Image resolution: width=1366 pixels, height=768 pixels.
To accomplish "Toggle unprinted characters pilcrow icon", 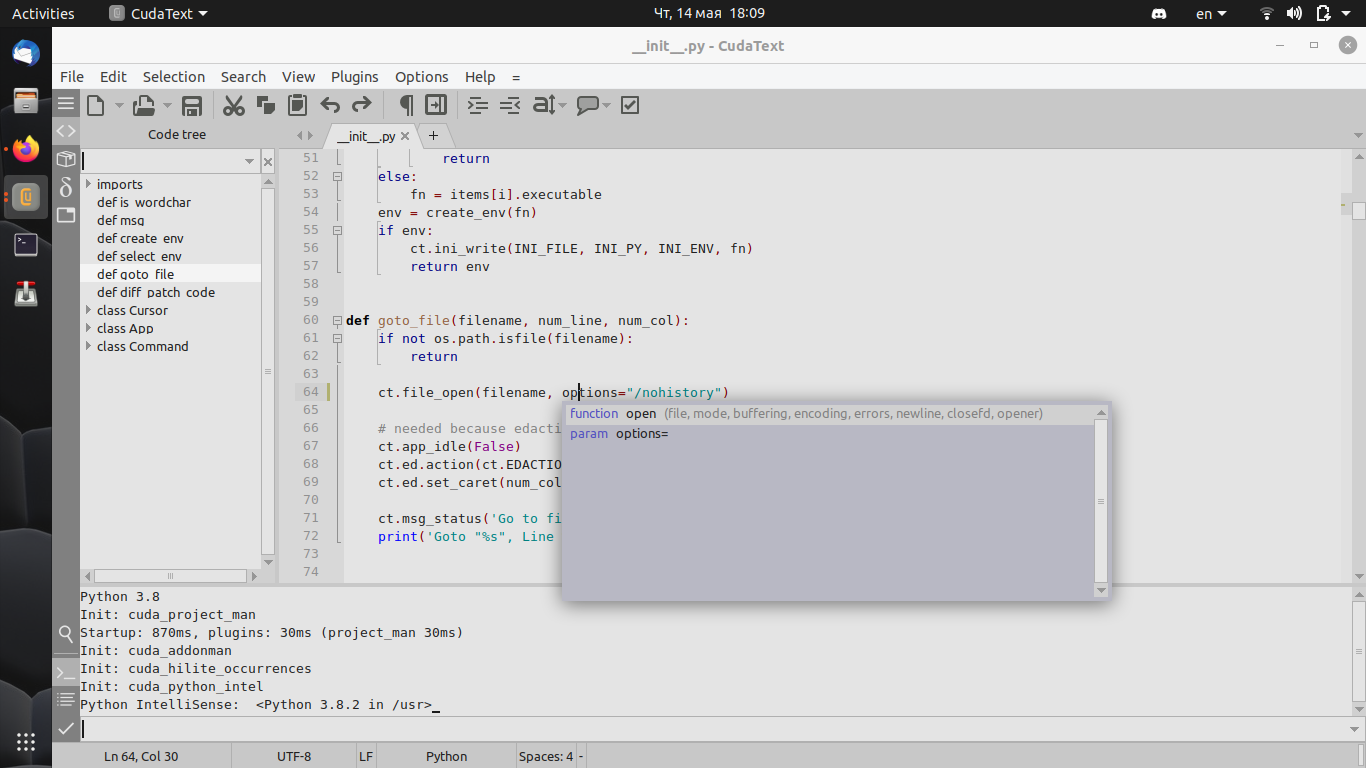I will pyautogui.click(x=405, y=105).
